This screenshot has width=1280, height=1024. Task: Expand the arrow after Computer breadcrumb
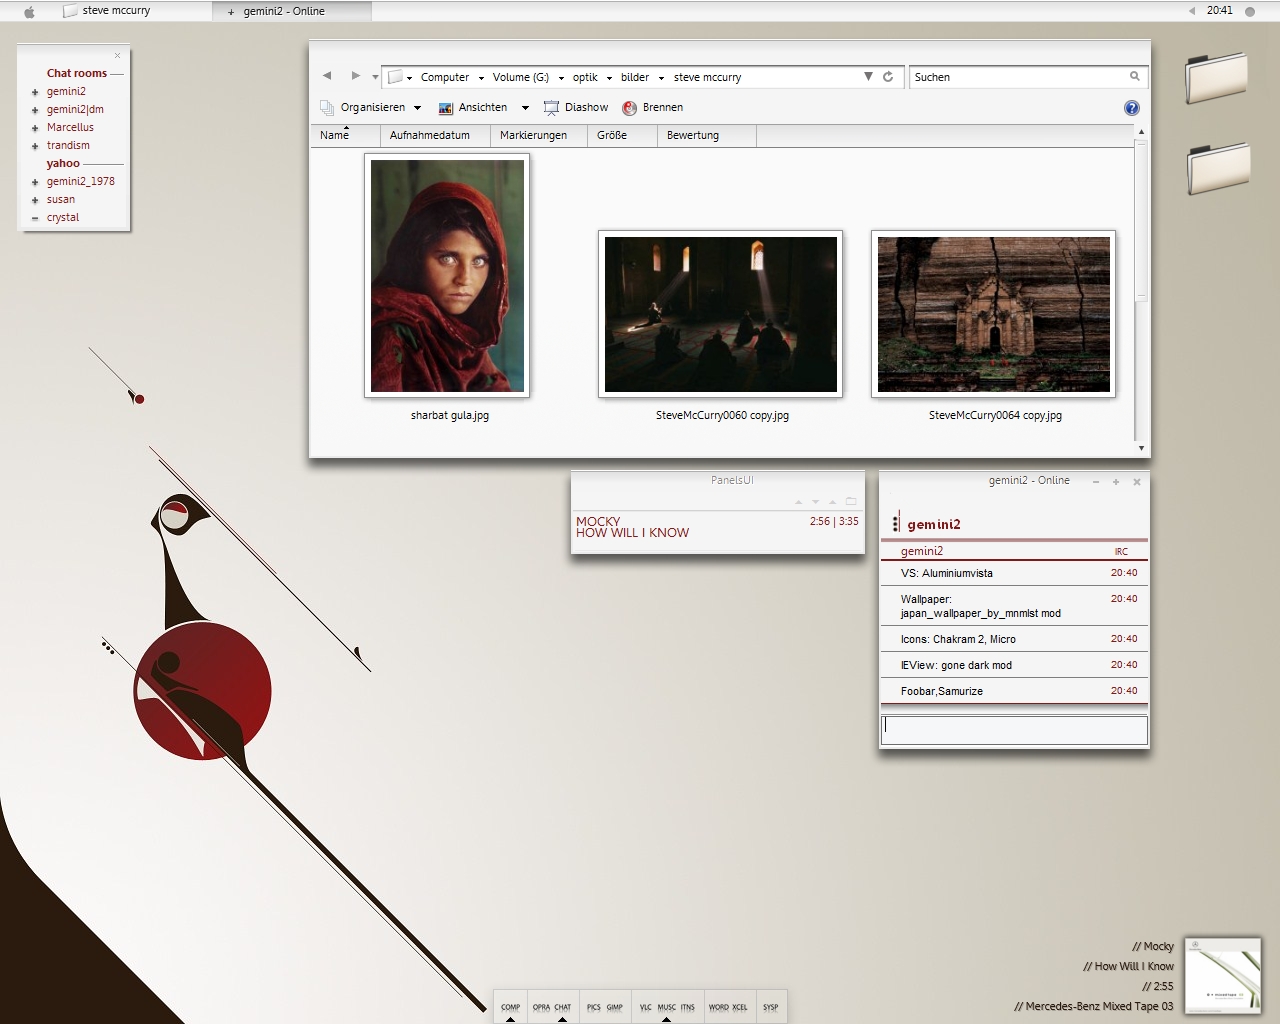click(481, 78)
